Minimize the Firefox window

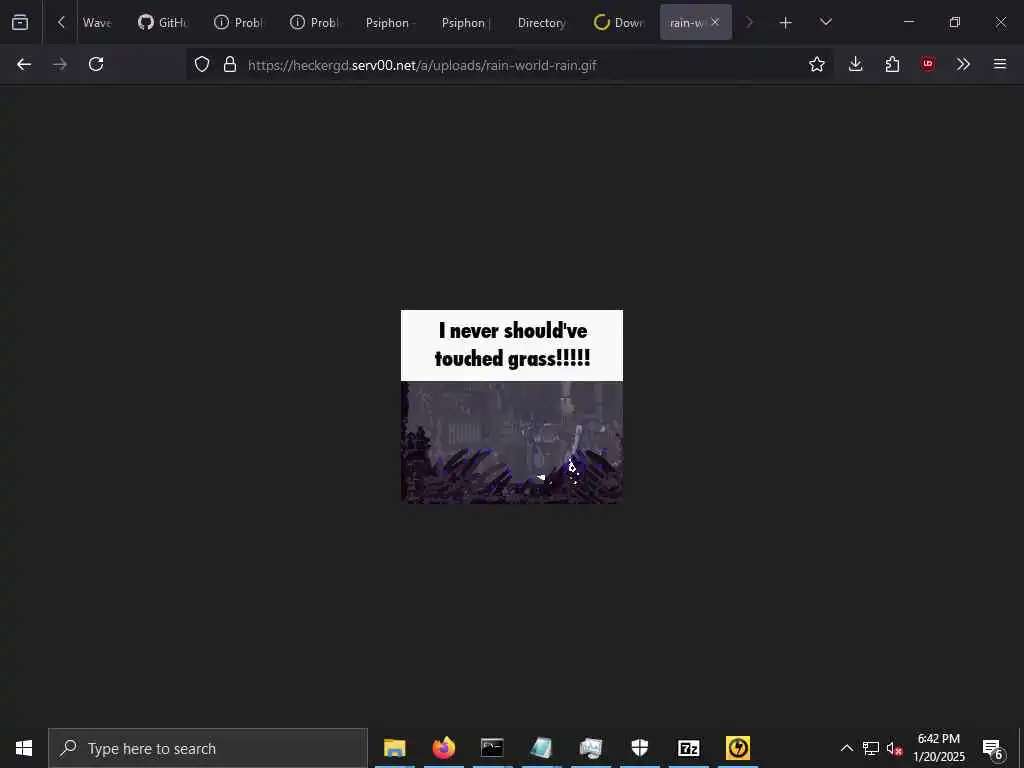click(909, 22)
